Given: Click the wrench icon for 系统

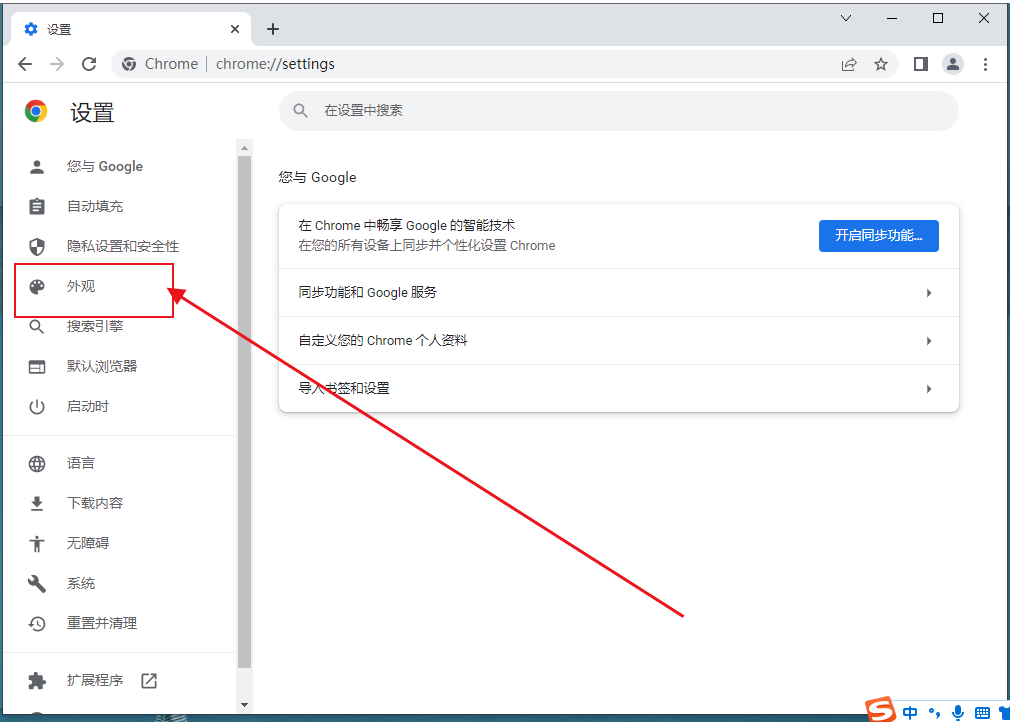Looking at the screenshot, I should (x=37, y=584).
